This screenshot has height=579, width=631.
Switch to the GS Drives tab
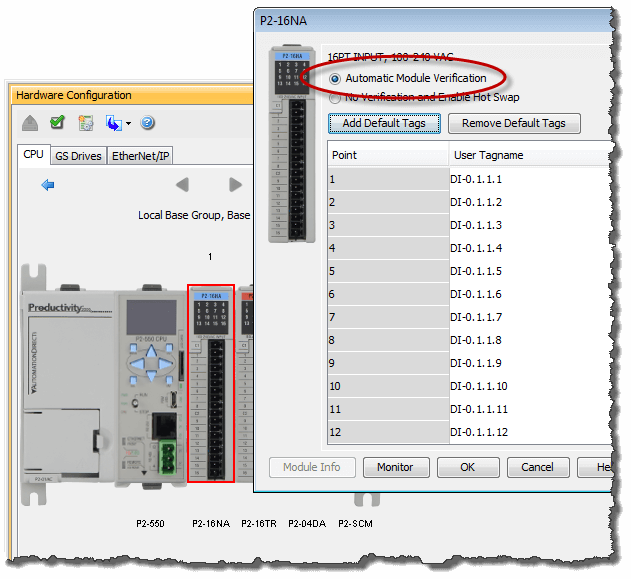78,156
